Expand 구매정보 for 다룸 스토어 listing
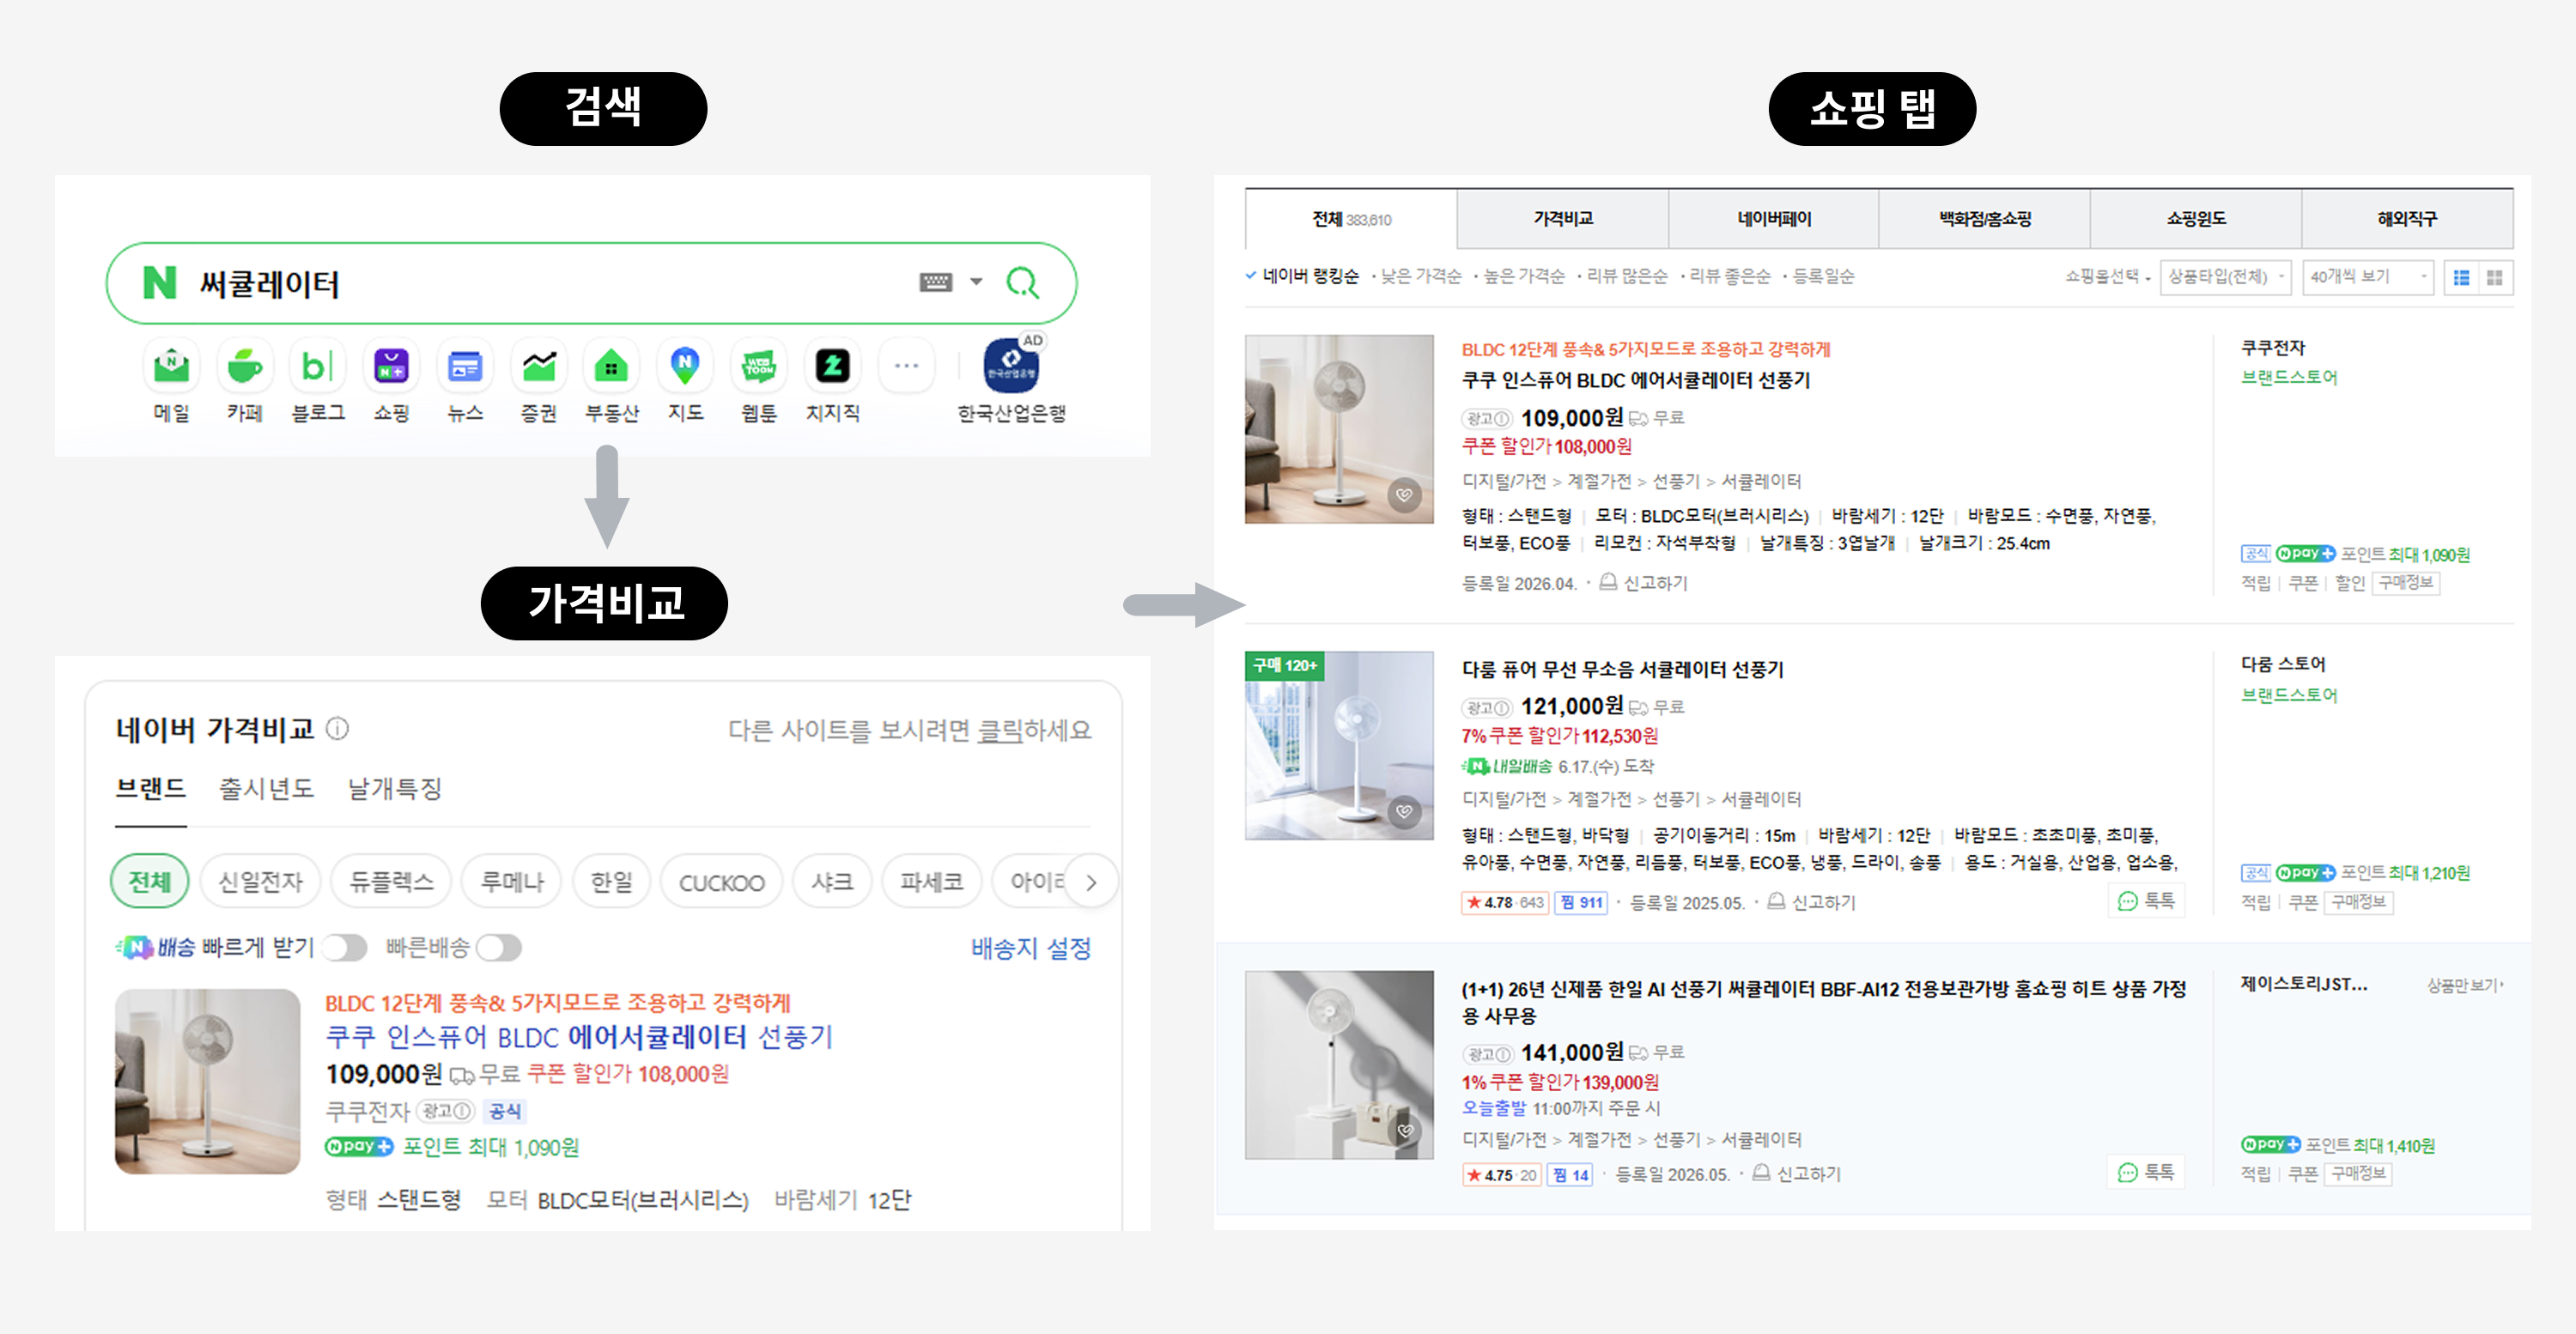 coord(2358,902)
